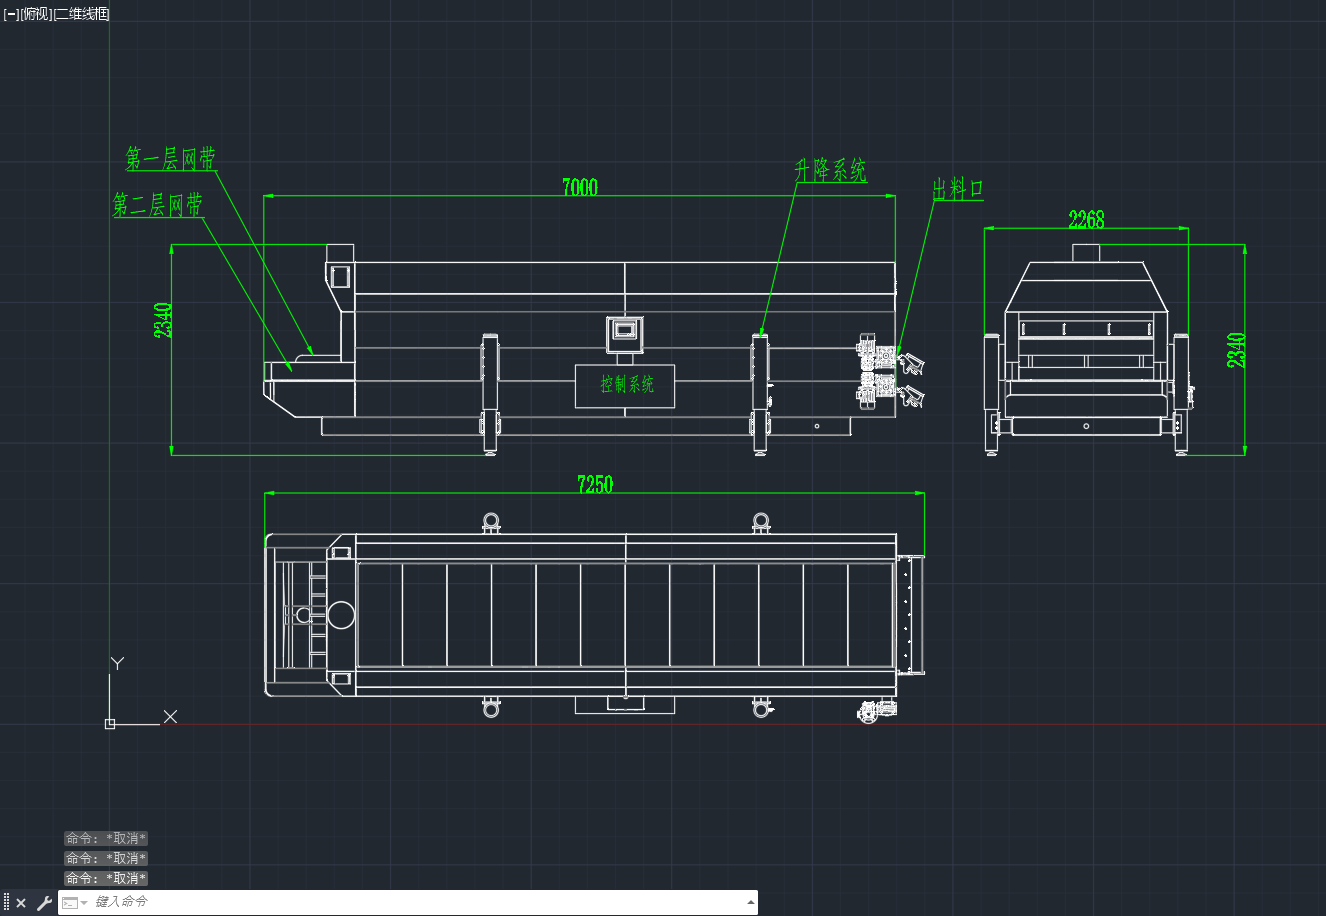Select the 7000 length dimension

pos(580,187)
